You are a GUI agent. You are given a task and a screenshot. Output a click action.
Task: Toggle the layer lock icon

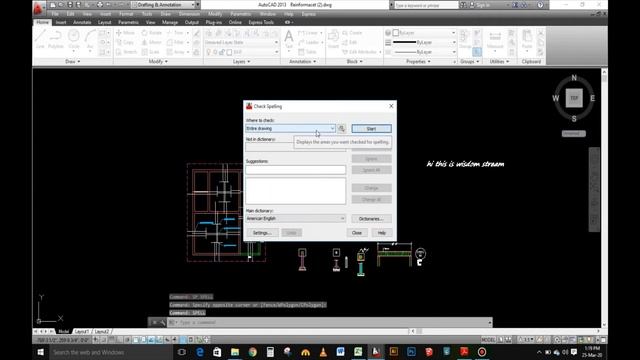coord(222,52)
